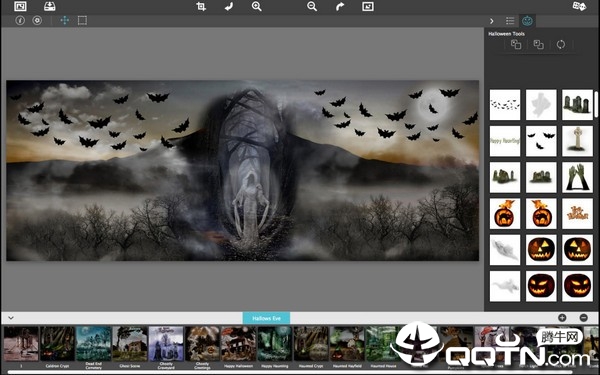600x375 pixels.
Task: Click the fit-to-window icon in top toolbar
Action: [368, 6]
